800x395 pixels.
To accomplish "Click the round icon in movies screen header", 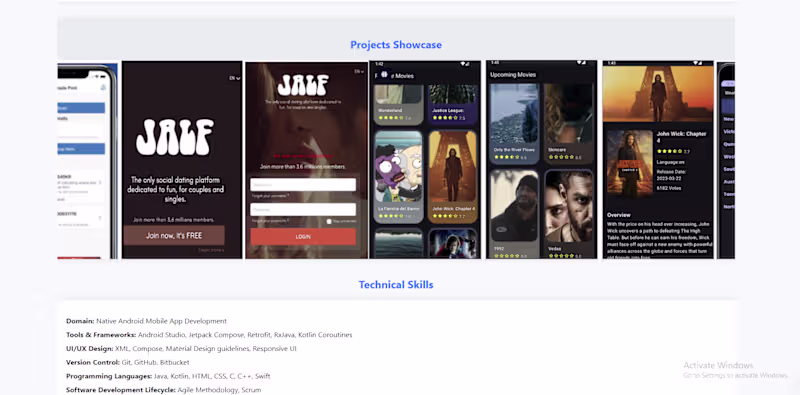I will coord(384,75).
